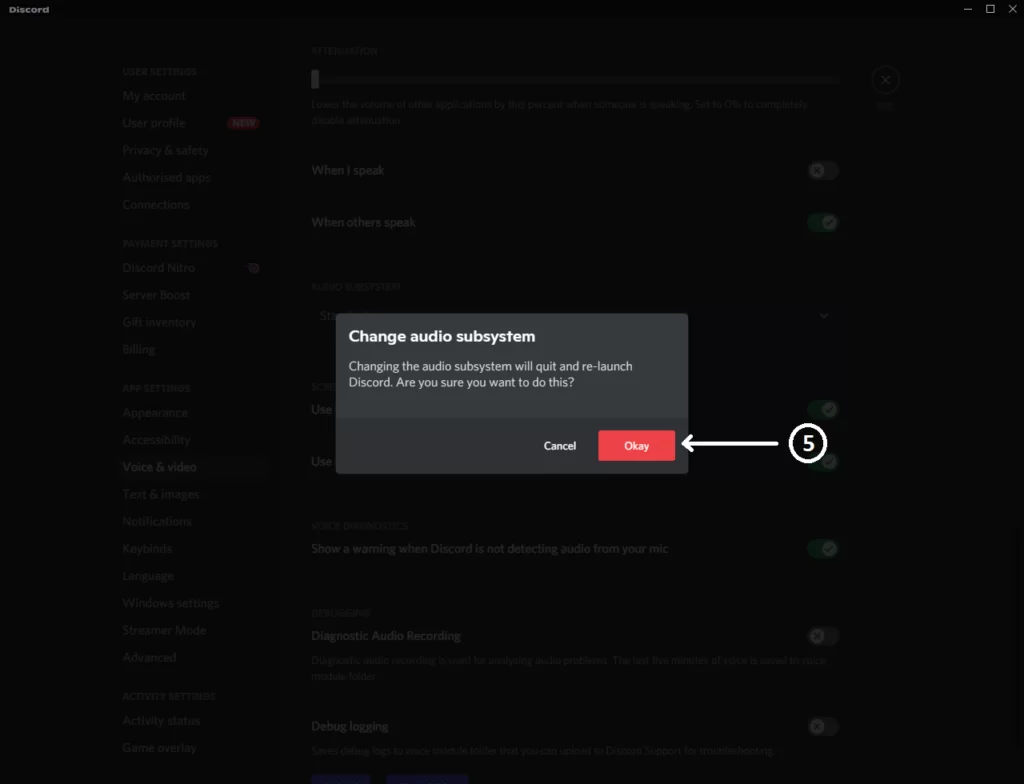Screen dimensions: 1024x784
Task: Switch to Appearance settings
Action: tap(155, 413)
